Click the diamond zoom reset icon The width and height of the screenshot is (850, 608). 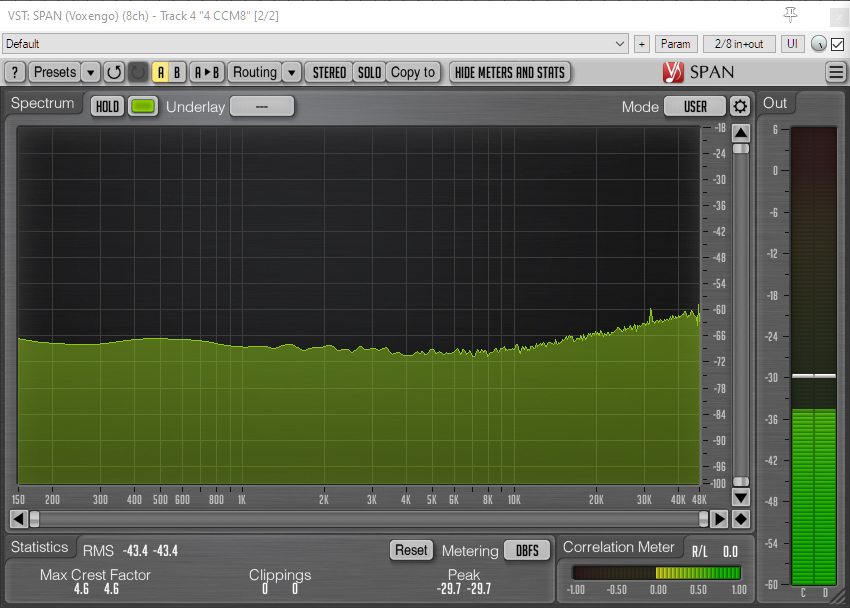(x=741, y=518)
